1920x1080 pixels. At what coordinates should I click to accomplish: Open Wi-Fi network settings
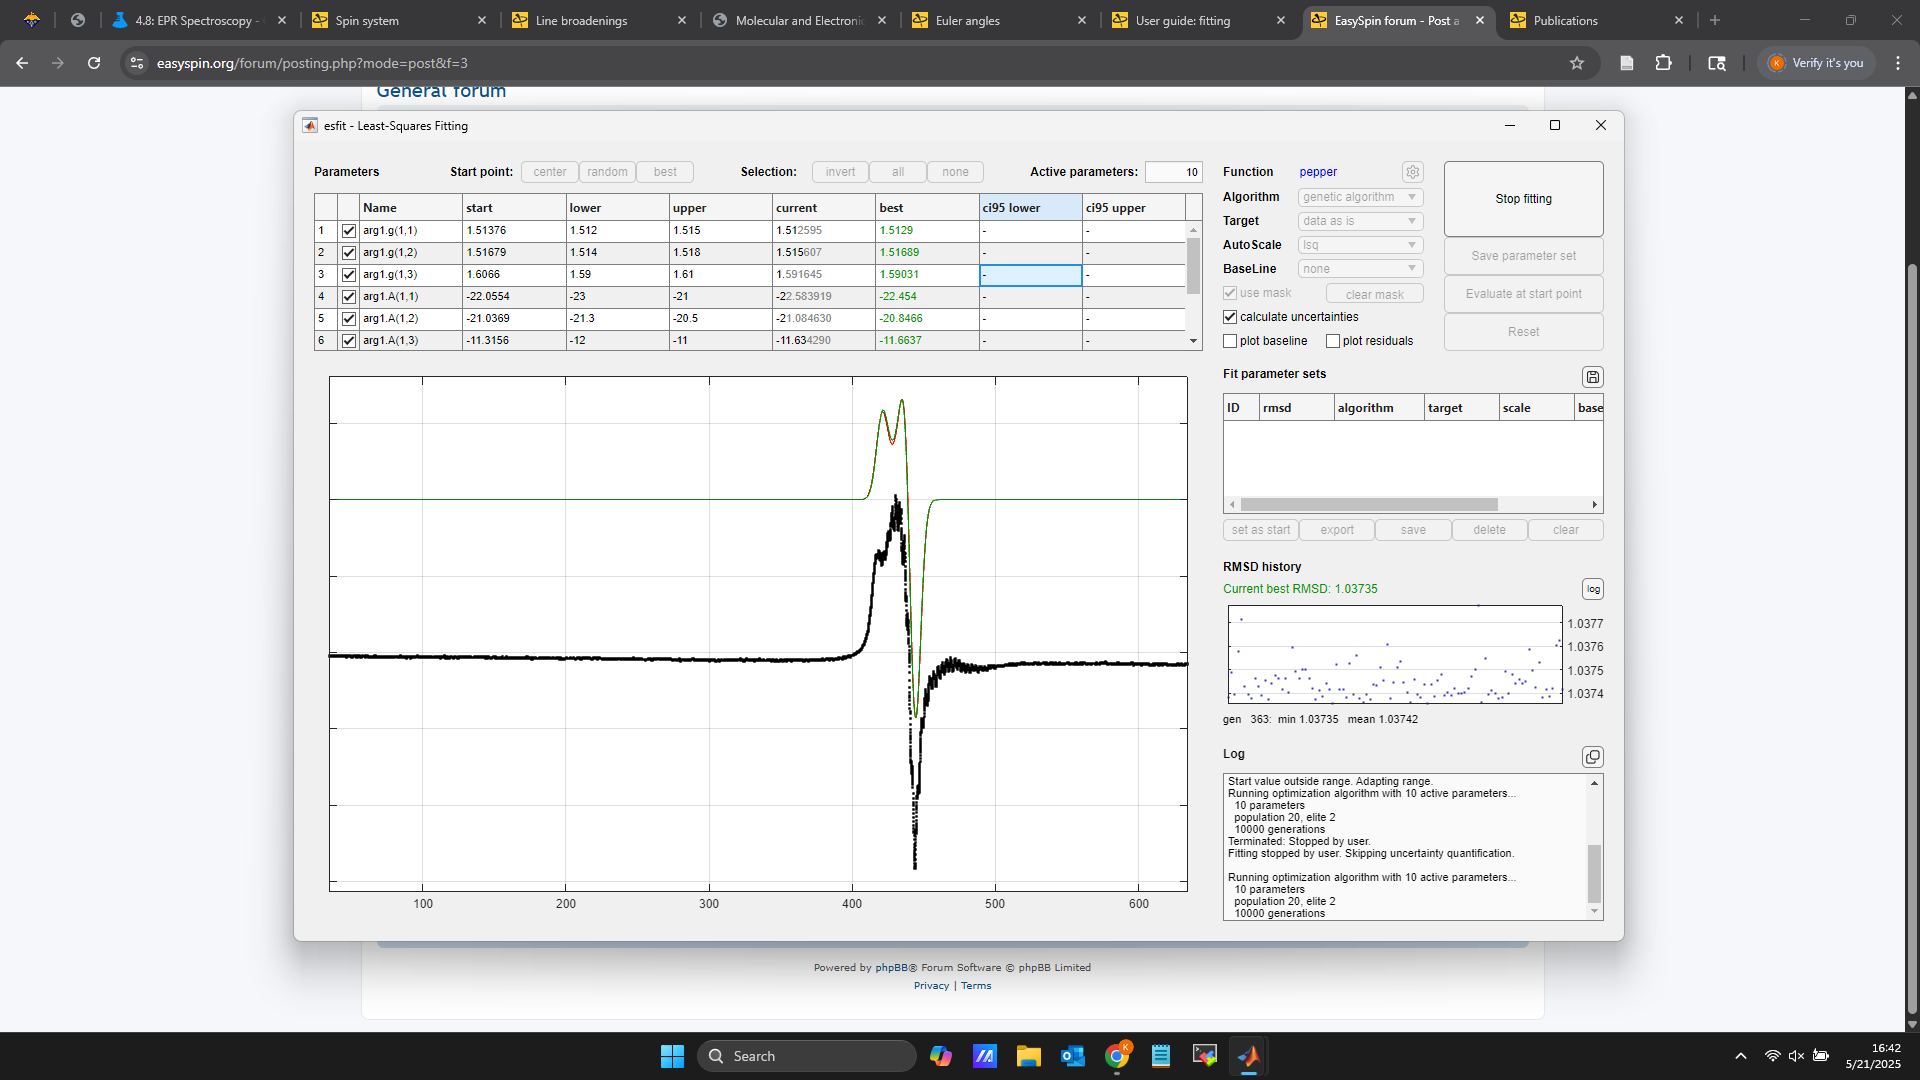(1772, 1056)
